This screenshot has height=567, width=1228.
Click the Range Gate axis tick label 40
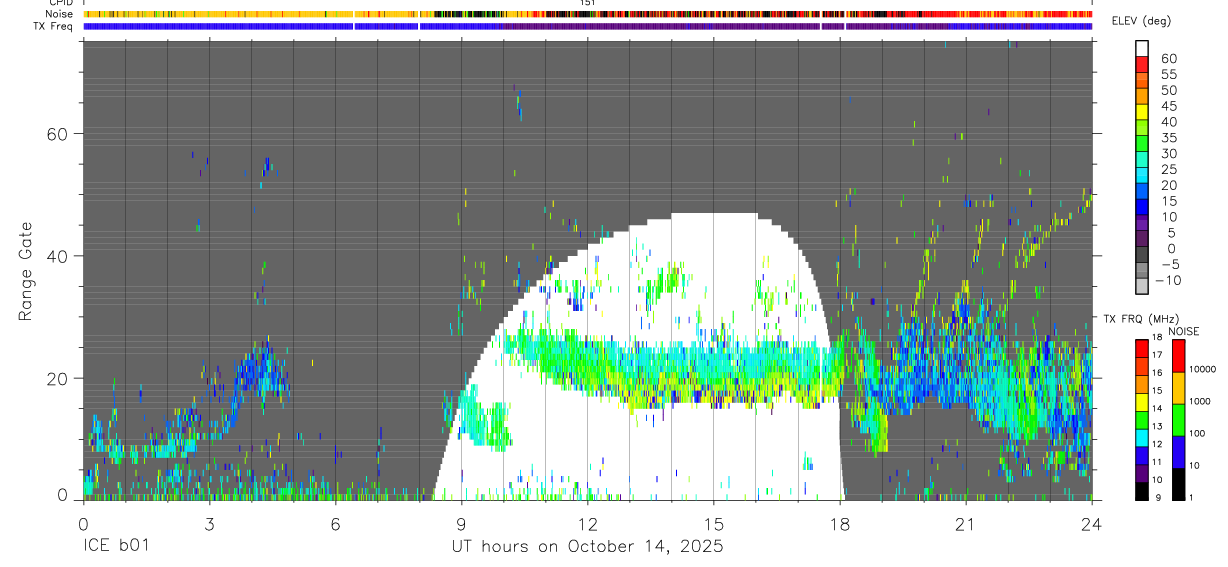(x=57, y=256)
